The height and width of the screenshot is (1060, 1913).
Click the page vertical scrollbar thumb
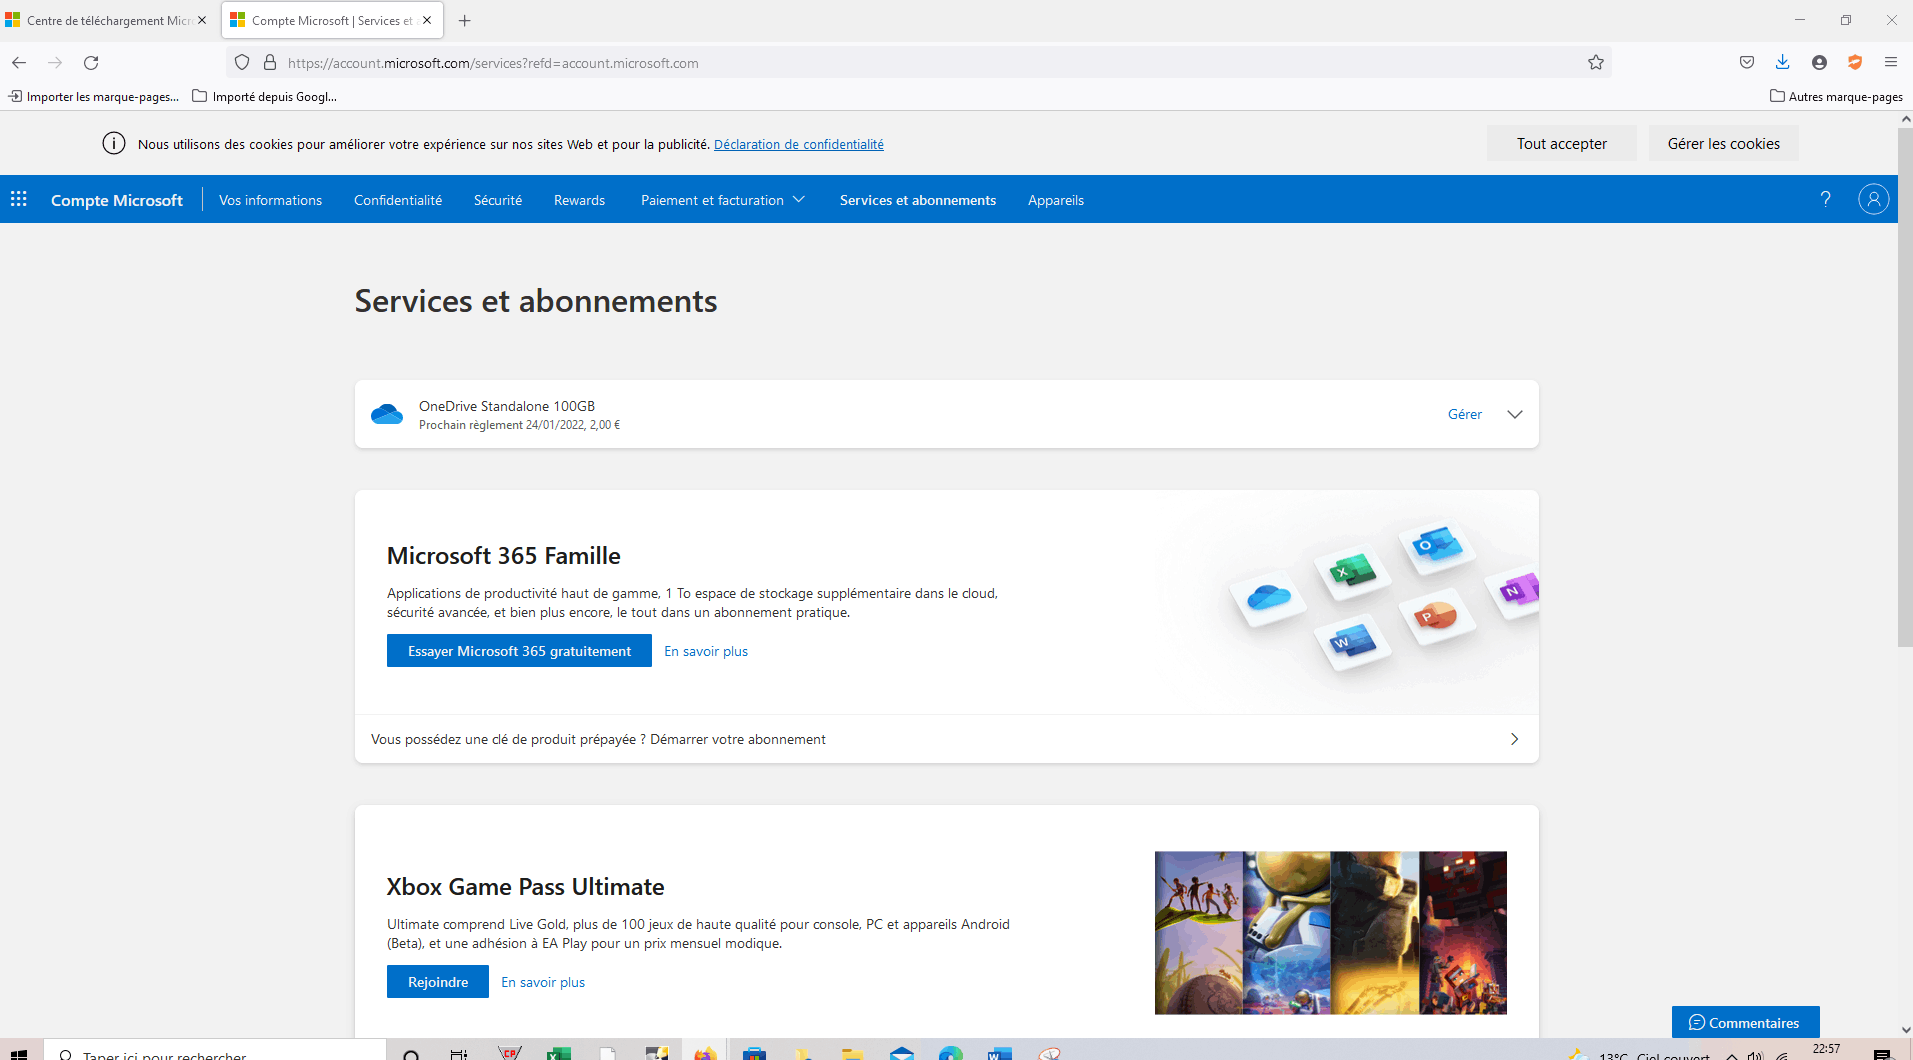[1905, 387]
